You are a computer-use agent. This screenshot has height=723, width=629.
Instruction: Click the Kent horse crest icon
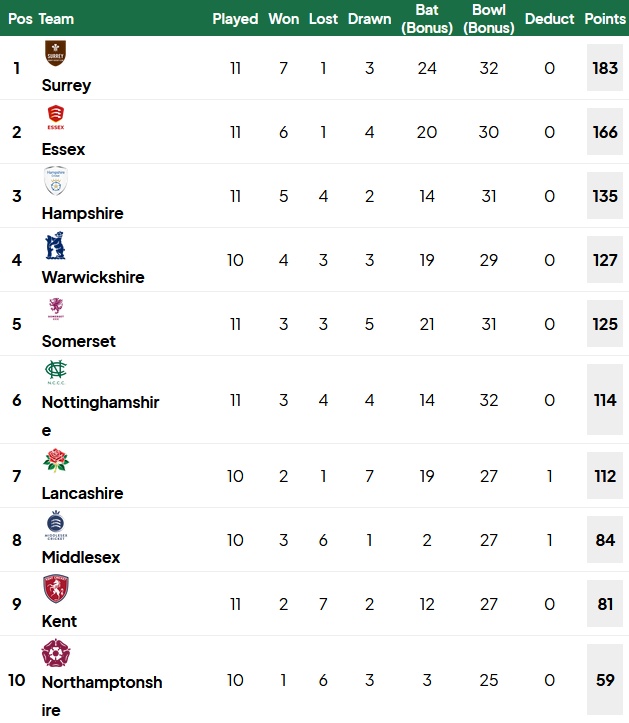pos(56,588)
